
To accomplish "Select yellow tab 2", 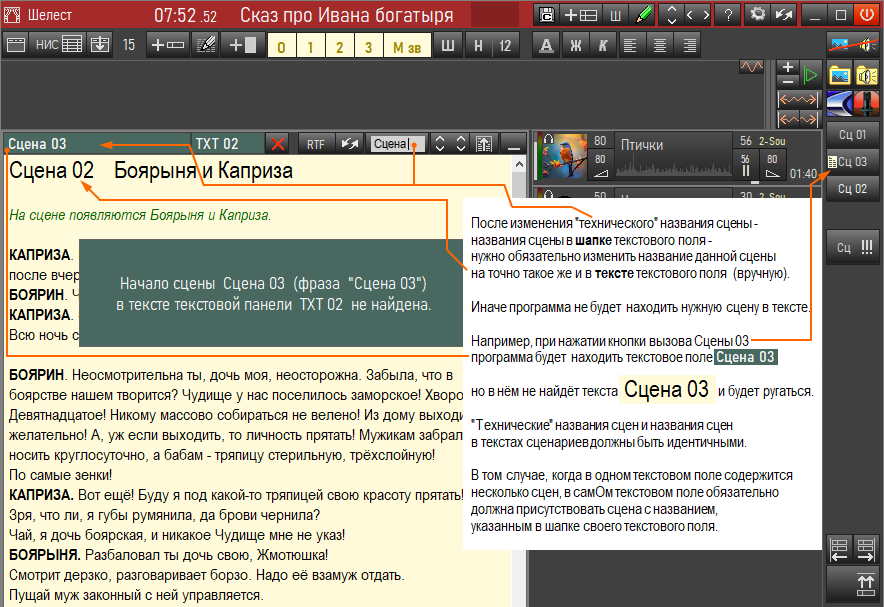I will pyautogui.click(x=339, y=46).
